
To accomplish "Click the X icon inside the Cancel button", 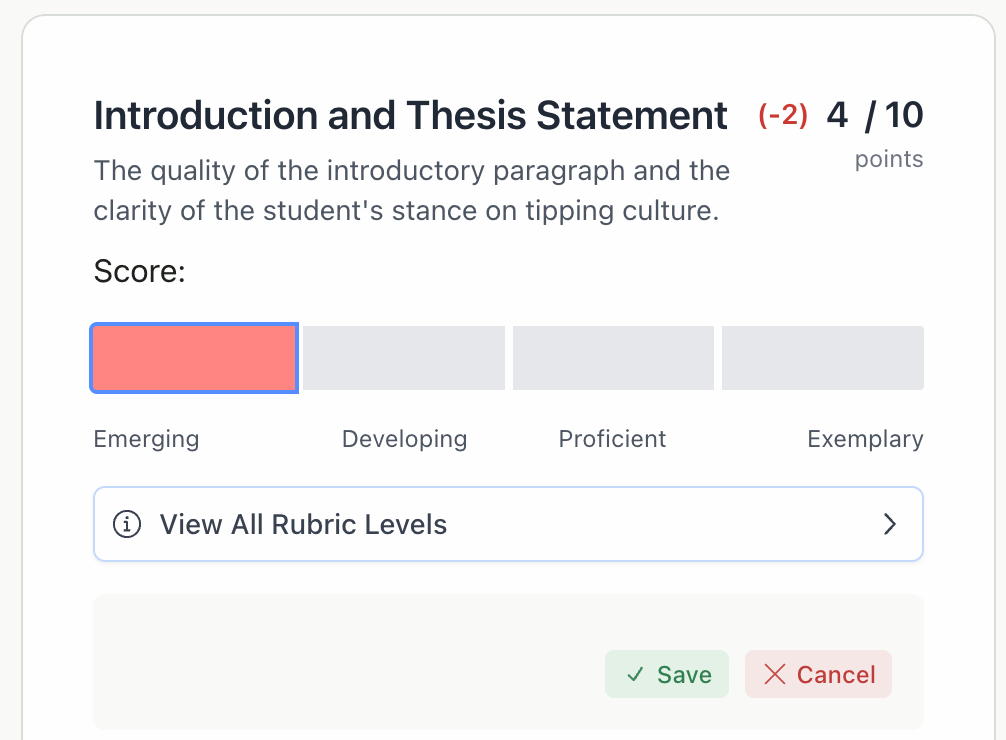I will [x=775, y=674].
